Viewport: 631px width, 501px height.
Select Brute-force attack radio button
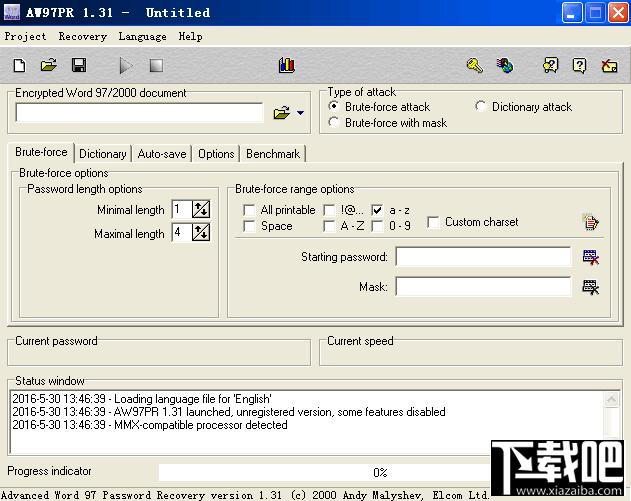[334, 107]
